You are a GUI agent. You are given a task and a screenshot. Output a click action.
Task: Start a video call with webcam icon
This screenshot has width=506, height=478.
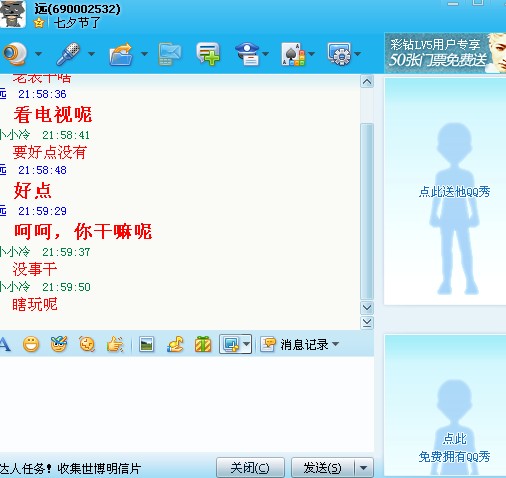click(15, 54)
